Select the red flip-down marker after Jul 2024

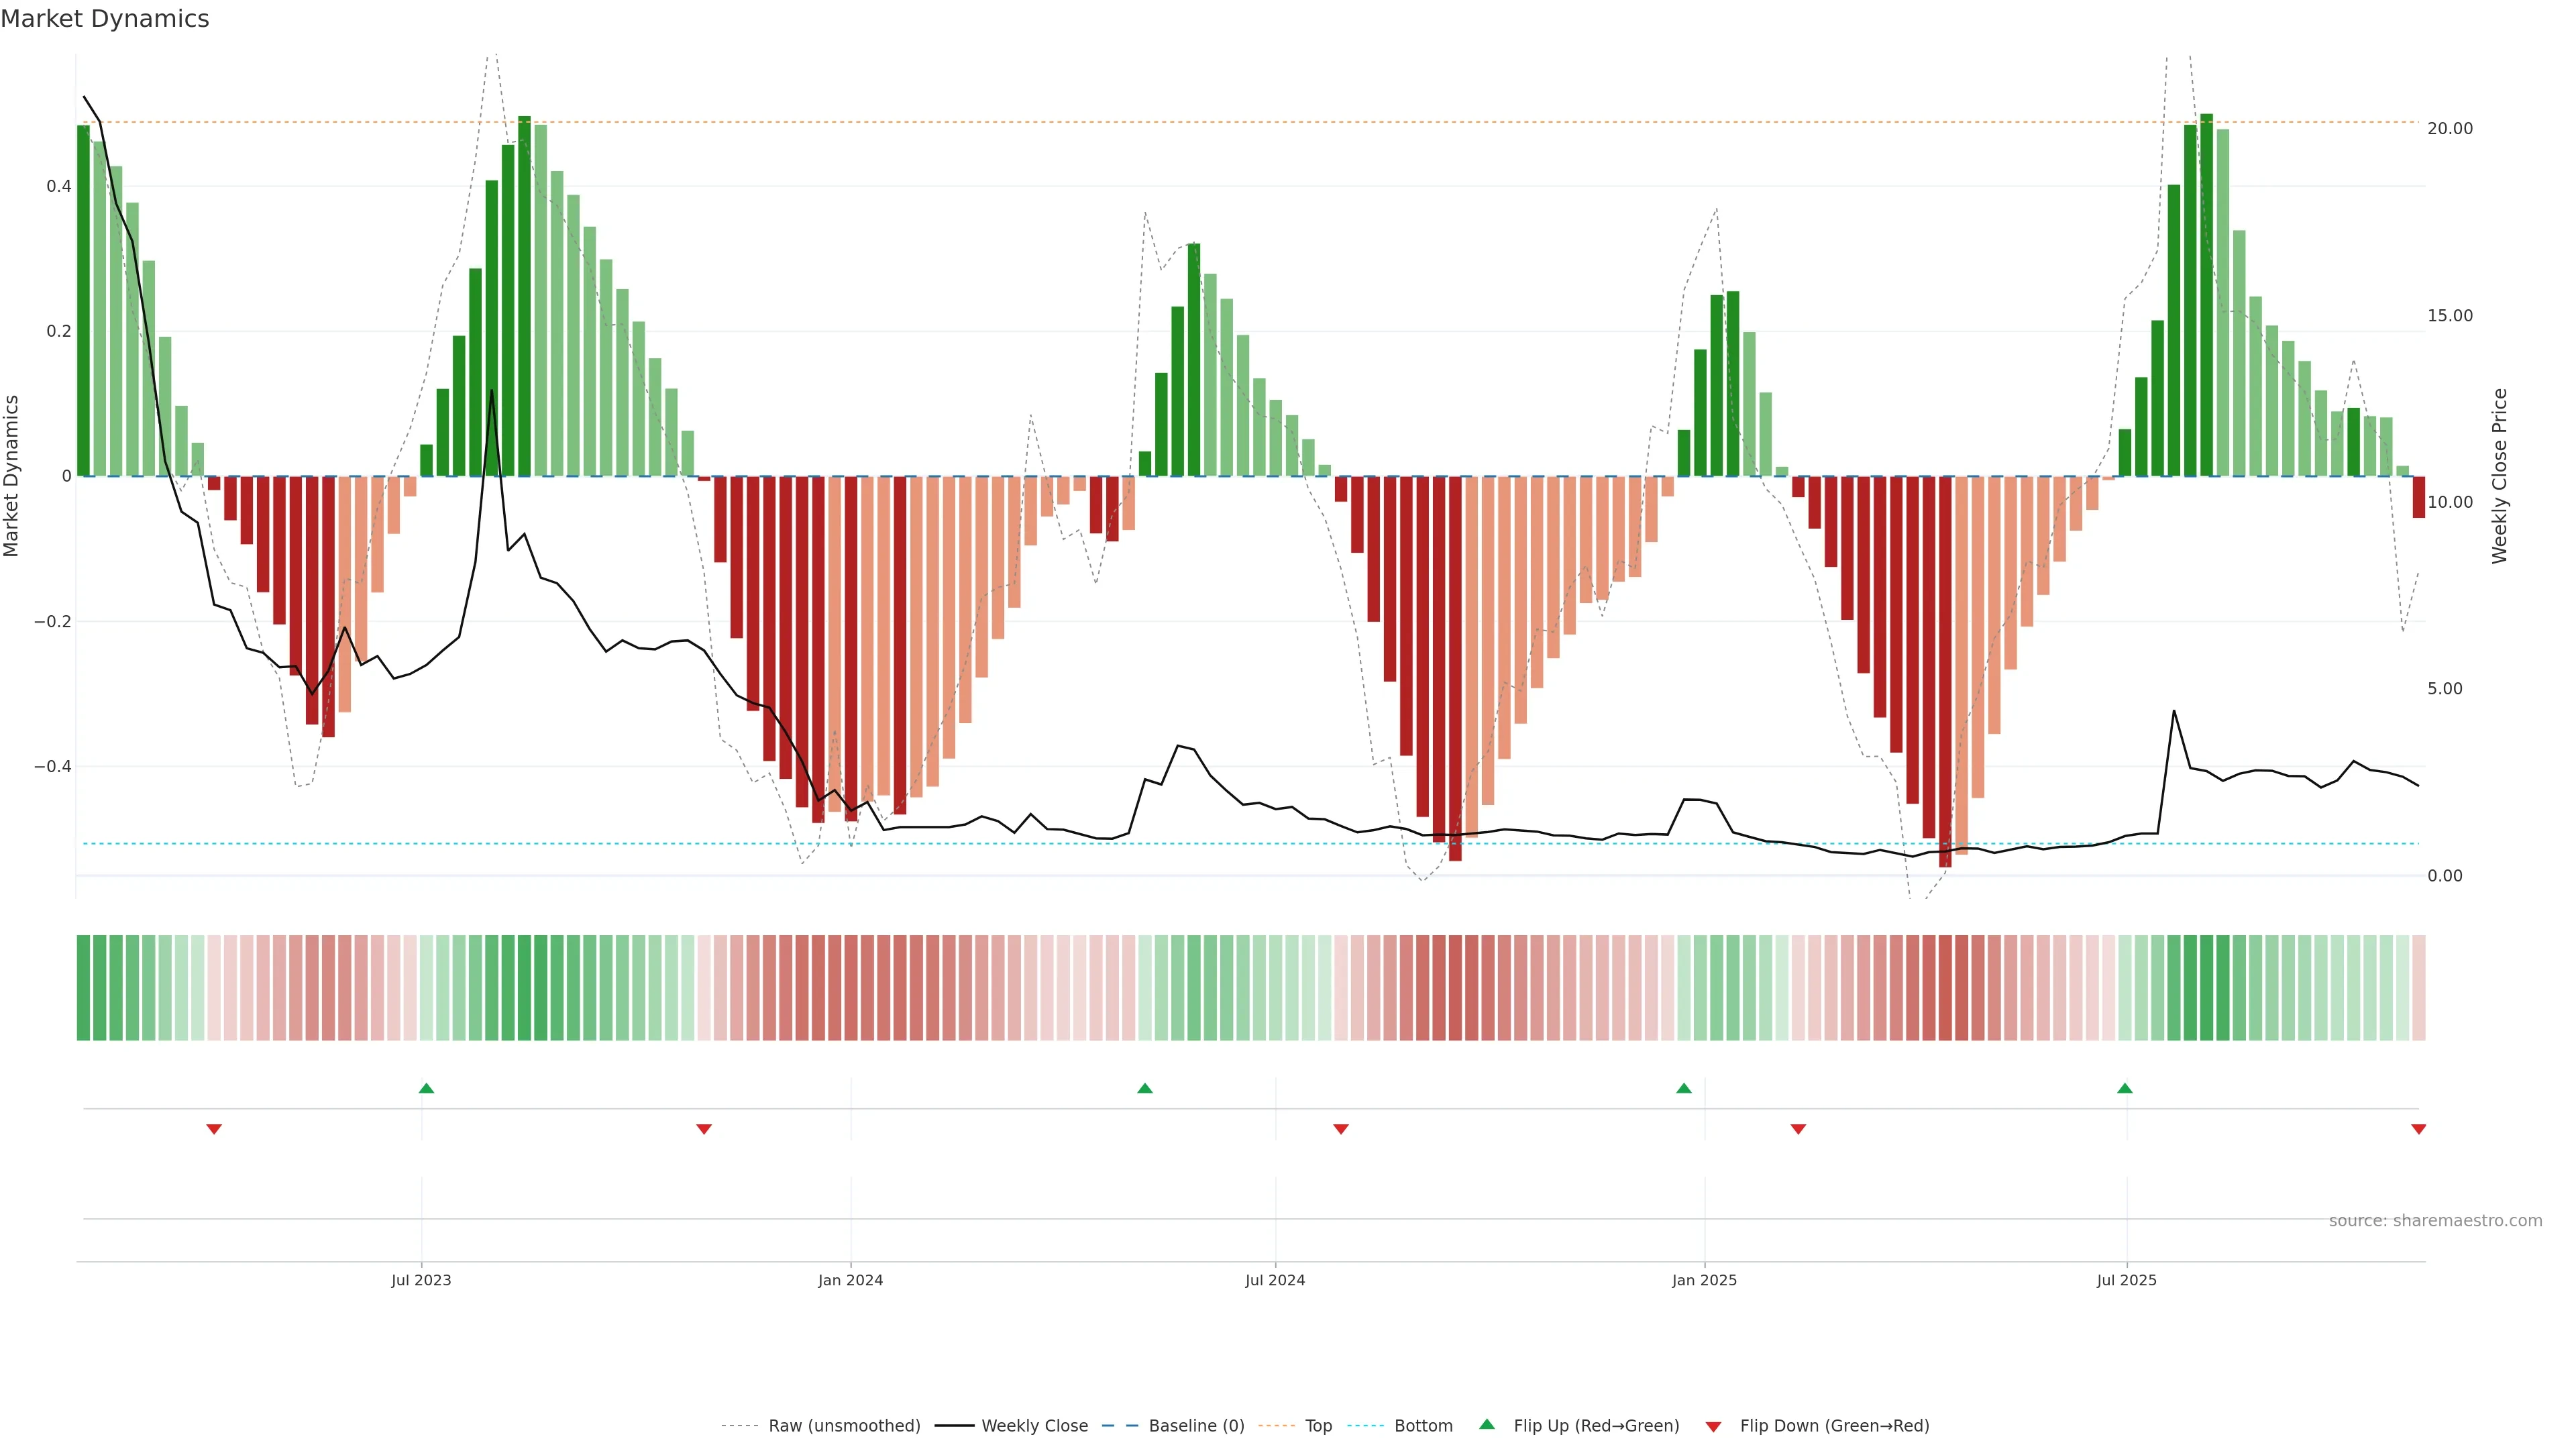tap(1341, 1129)
